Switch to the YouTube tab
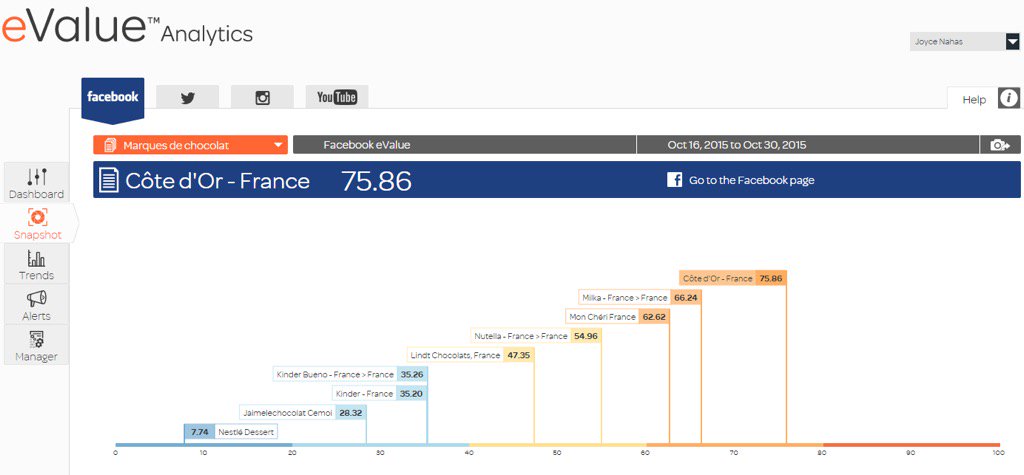Viewport: 1024px width, 475px height. pos(337,97)
